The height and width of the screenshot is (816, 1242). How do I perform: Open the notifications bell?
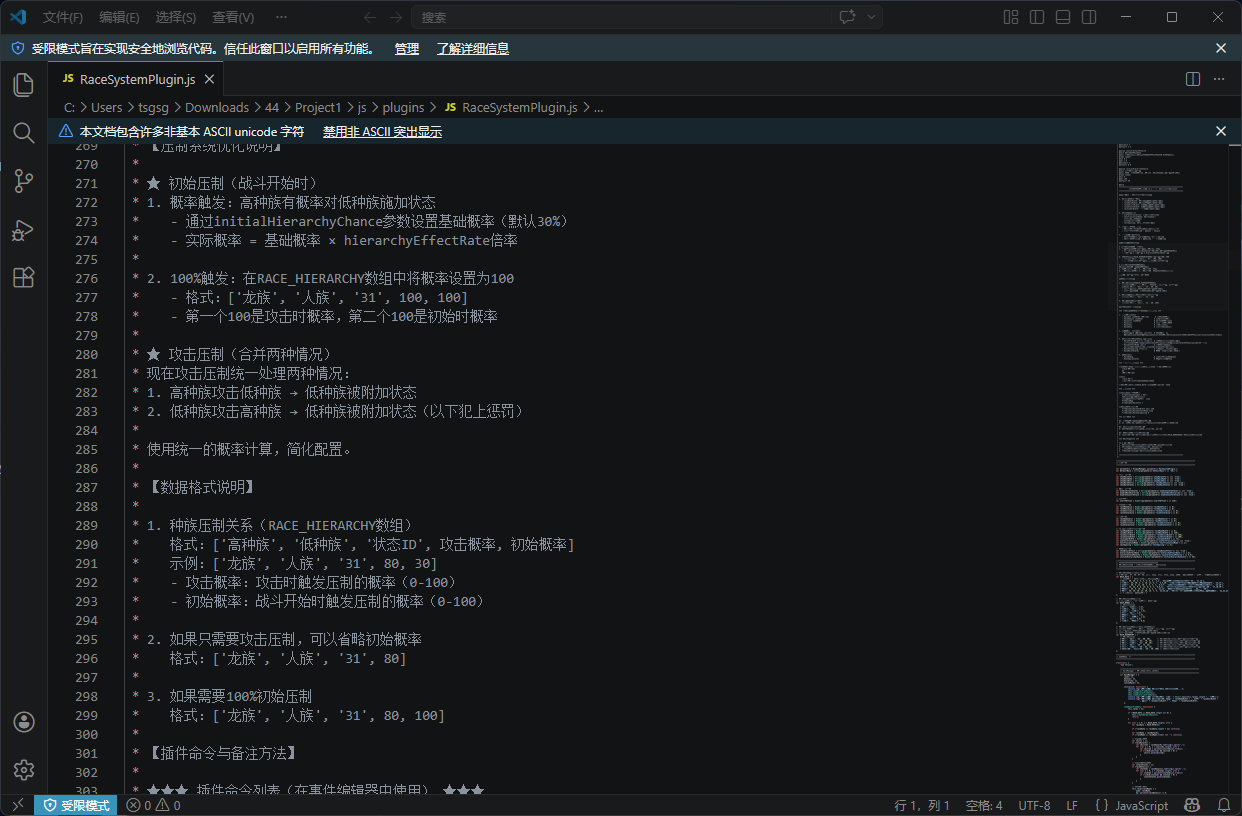pos(1223,805)
